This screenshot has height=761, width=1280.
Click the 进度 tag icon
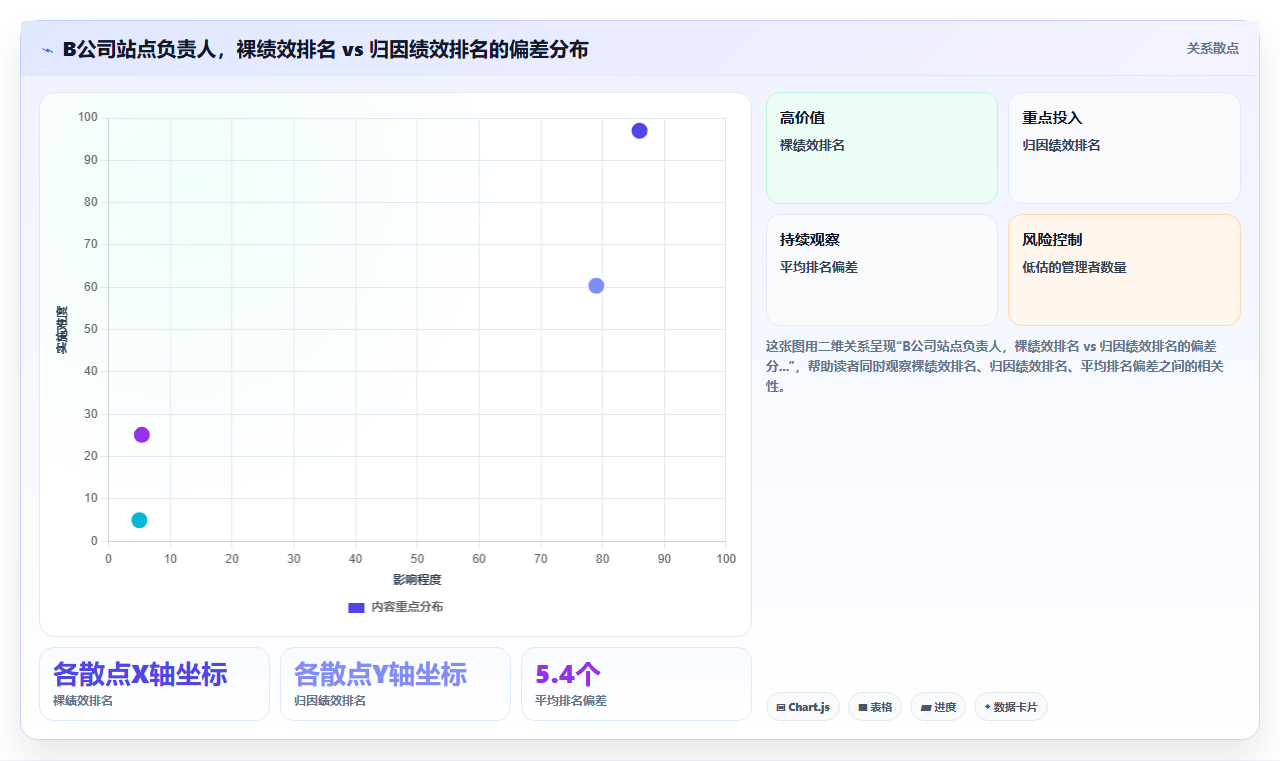click(x=926, y=707)
